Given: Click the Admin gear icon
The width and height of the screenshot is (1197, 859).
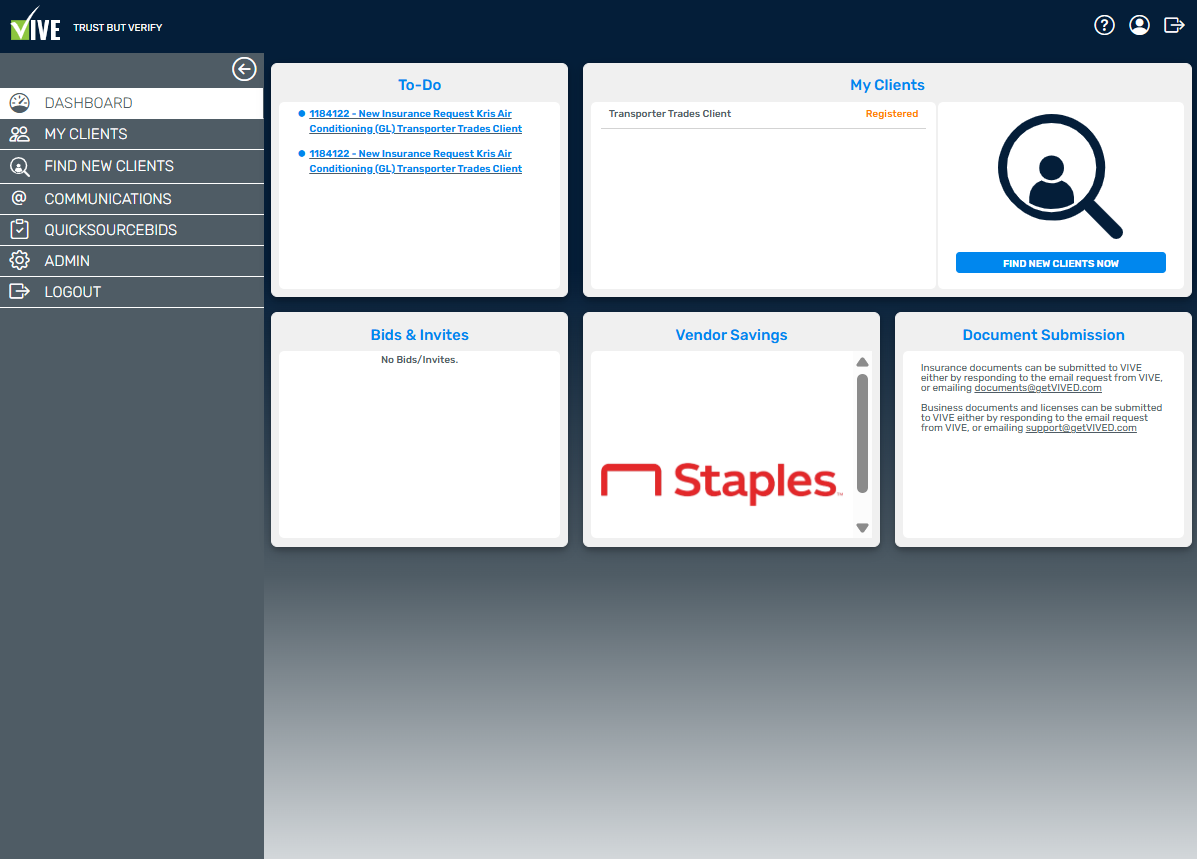Looking at the screenshot, I should tap(20, 260).
